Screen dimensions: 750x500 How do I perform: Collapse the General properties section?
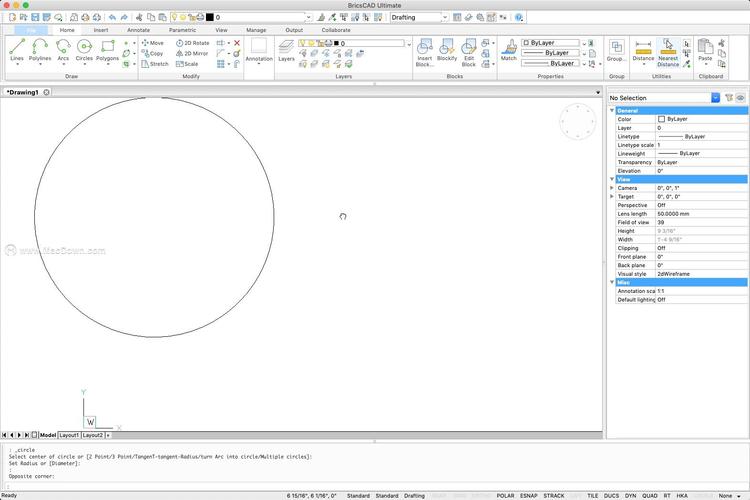612,111
